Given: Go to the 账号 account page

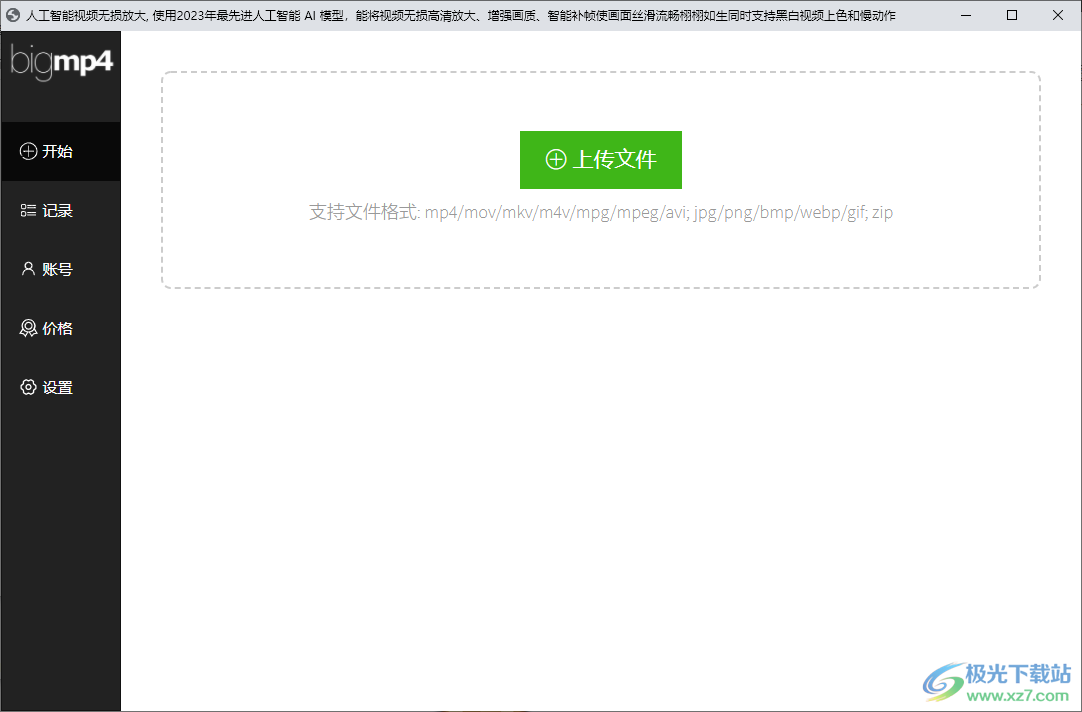Looking at the screenshot, I should [x=61, y=269].
